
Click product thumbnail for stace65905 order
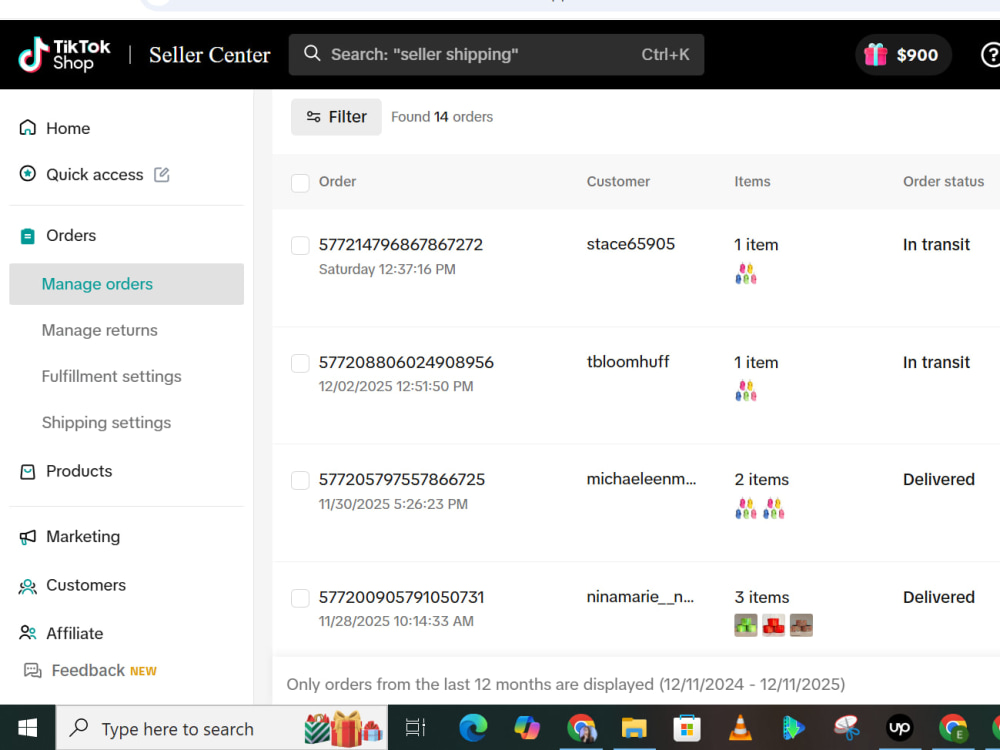(746, 274)
